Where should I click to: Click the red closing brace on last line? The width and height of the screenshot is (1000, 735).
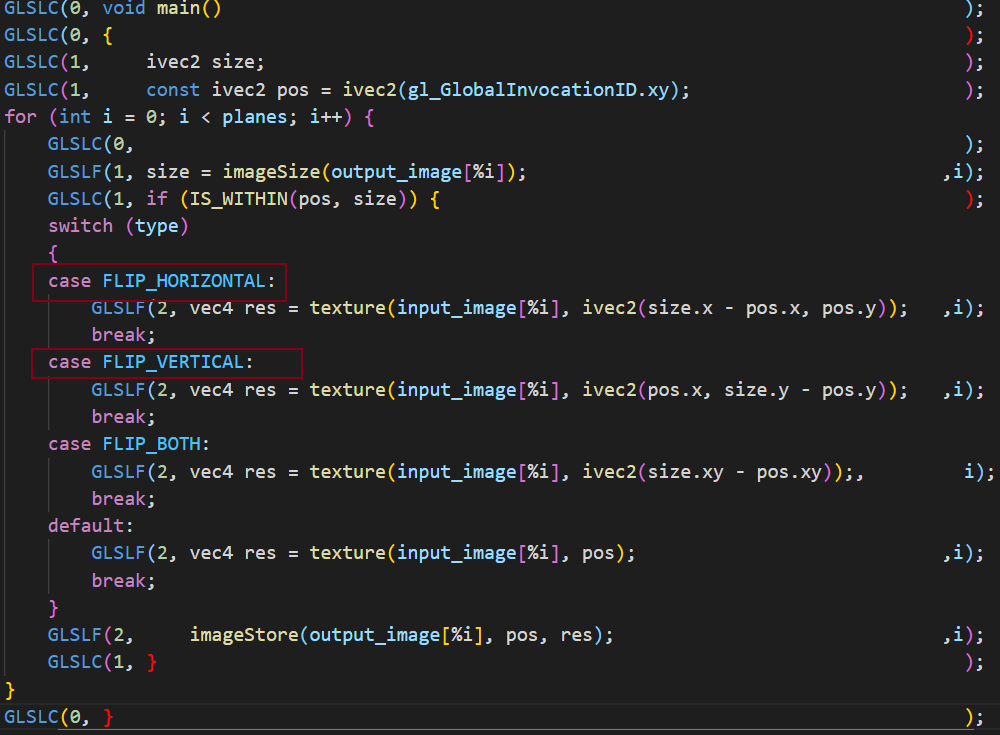pyautogui.click(x=108, y=716)
